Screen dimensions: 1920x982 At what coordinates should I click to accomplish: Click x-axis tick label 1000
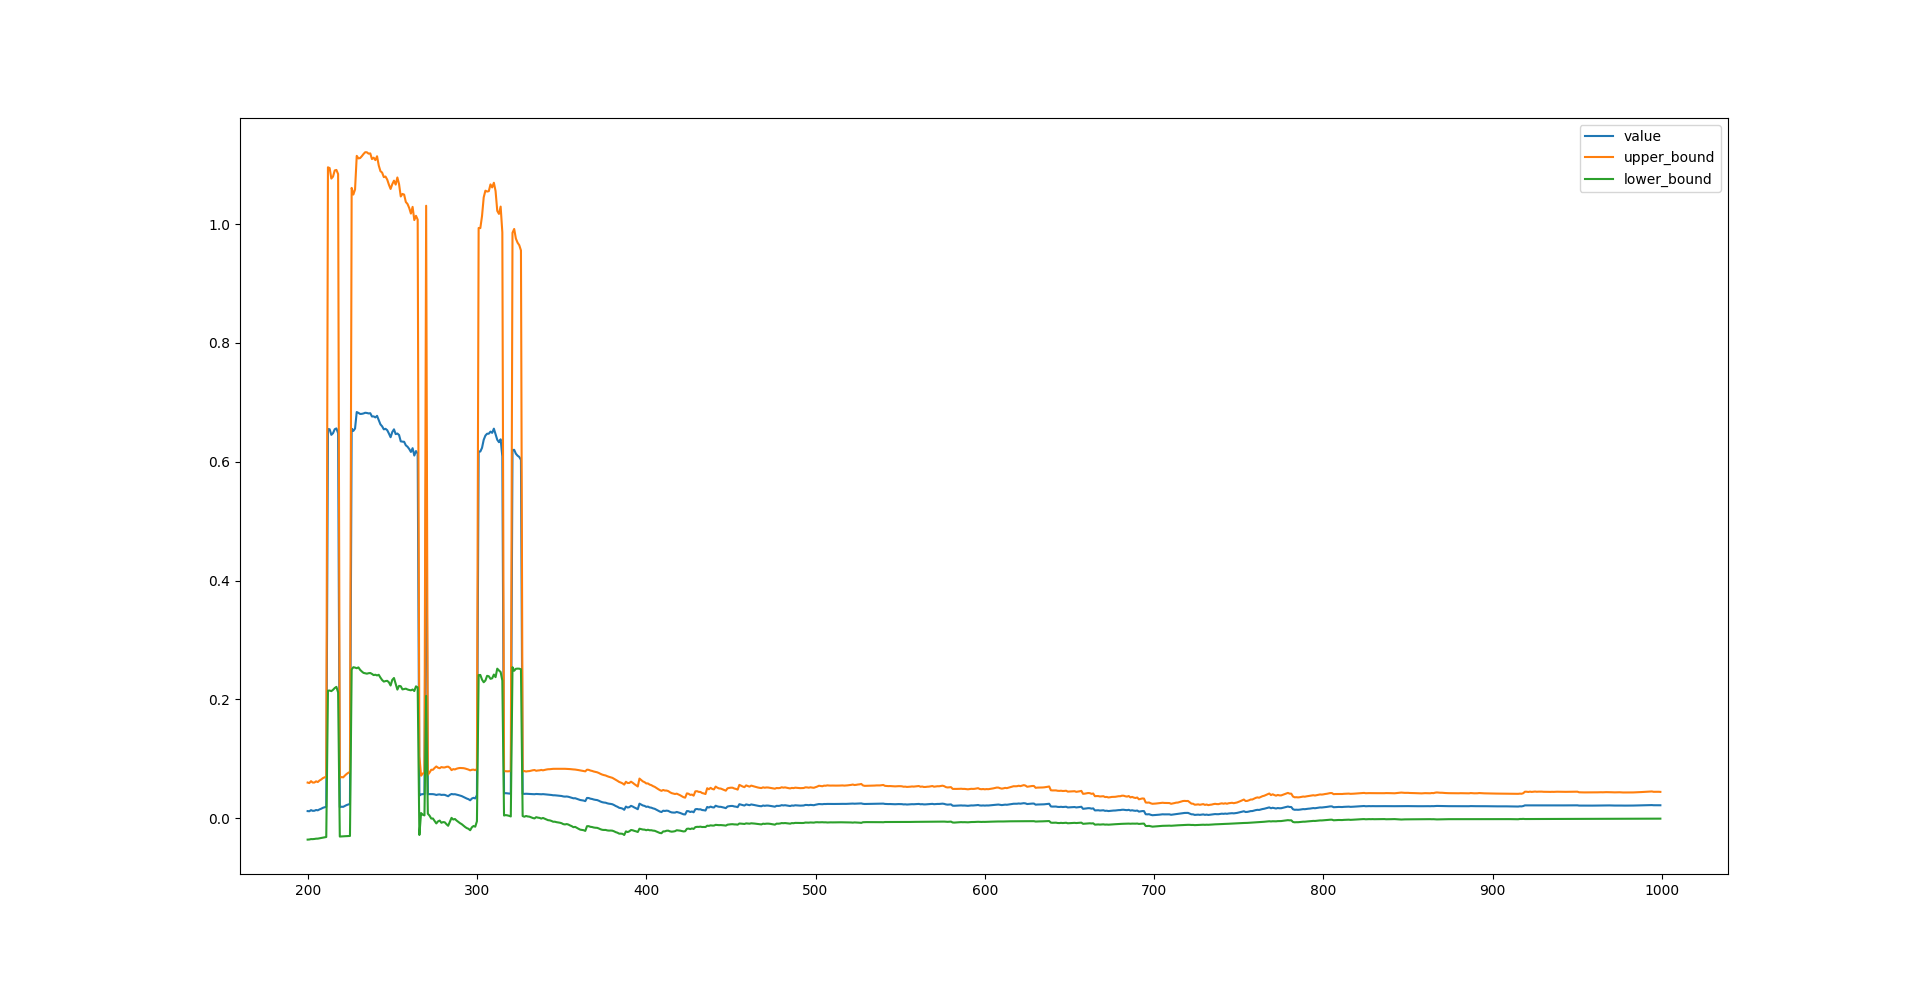click(x=1662, y=891)
